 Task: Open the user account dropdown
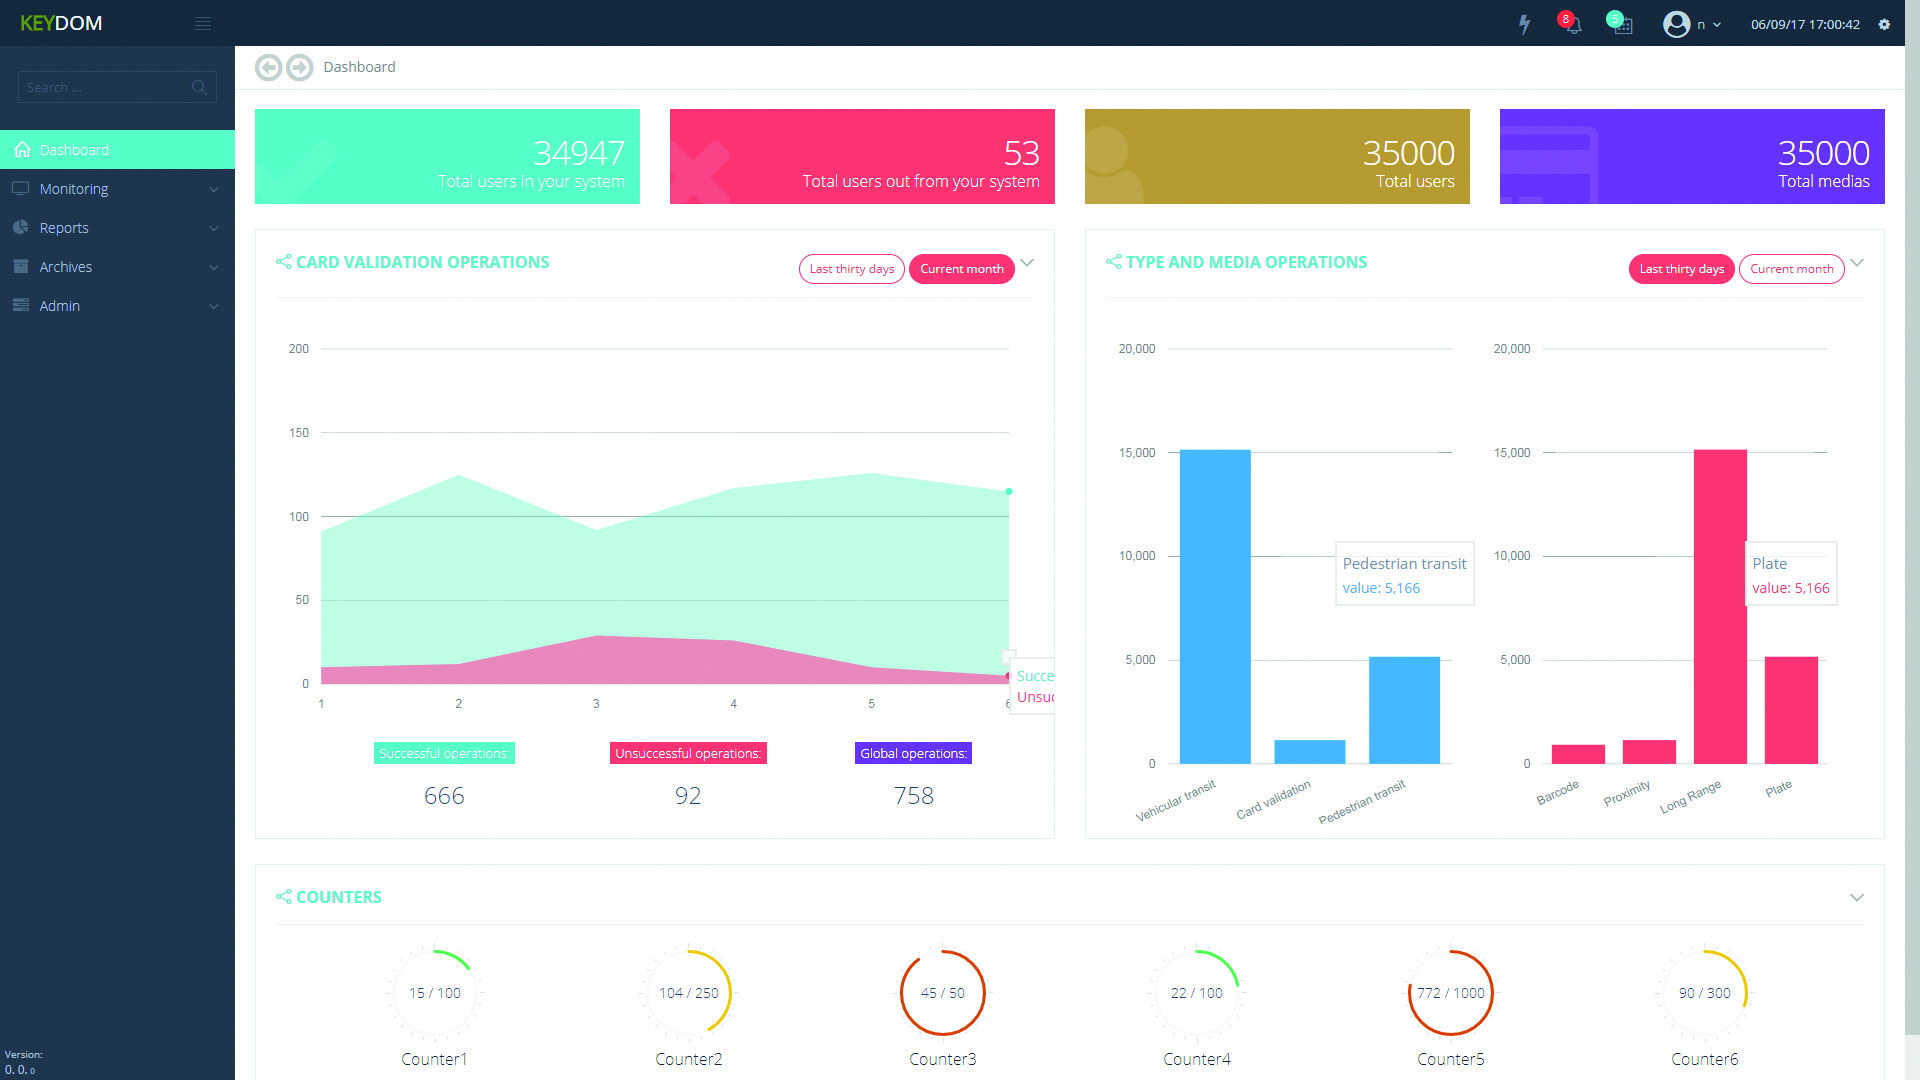coord(1692,25)
